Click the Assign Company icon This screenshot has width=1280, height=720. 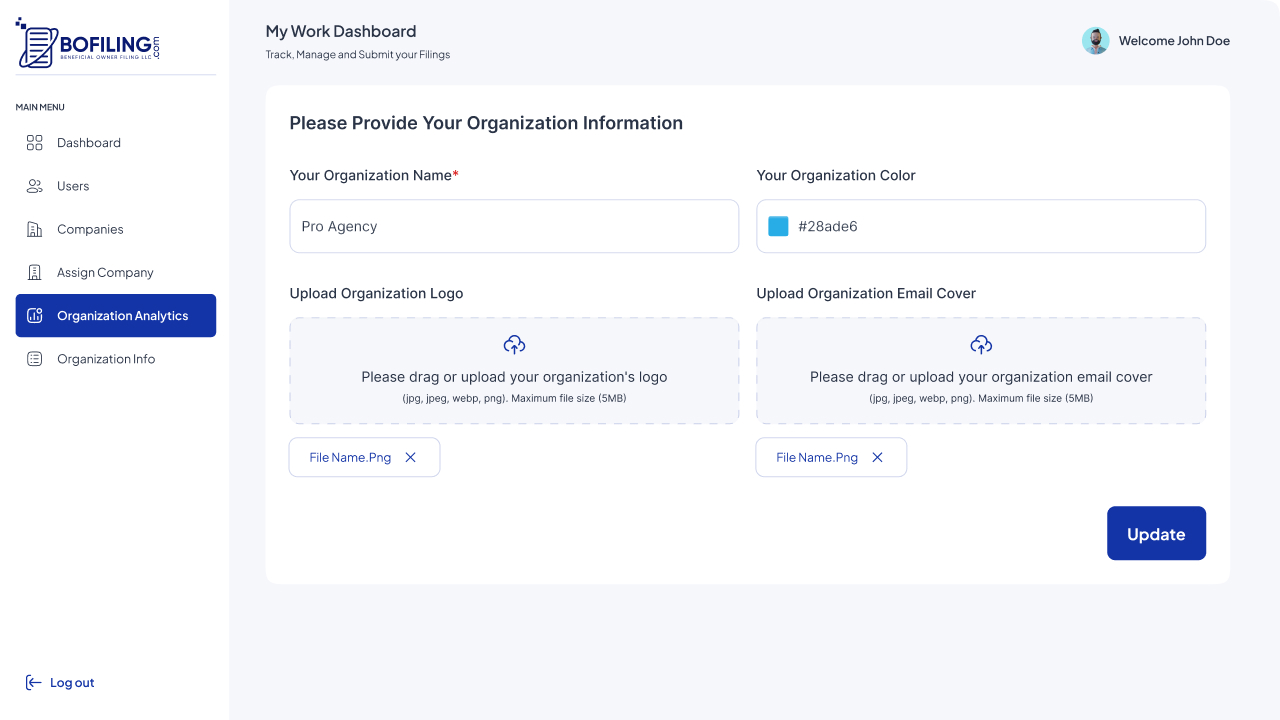click(34, 272)
